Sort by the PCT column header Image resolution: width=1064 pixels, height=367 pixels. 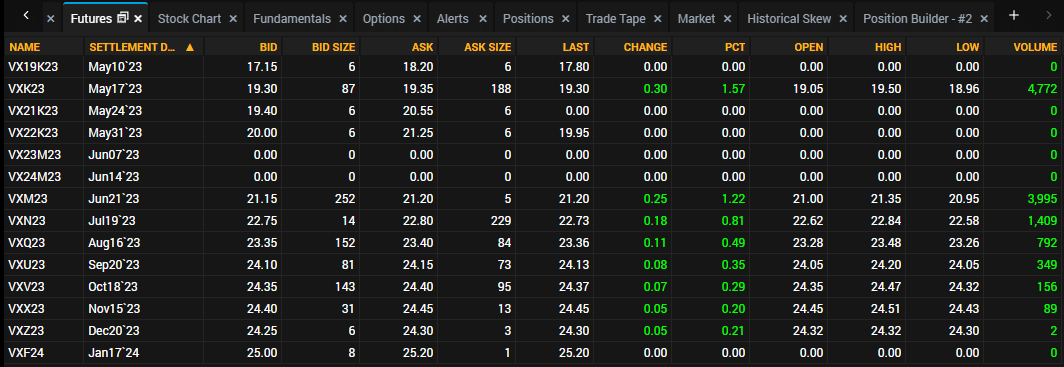735,47
